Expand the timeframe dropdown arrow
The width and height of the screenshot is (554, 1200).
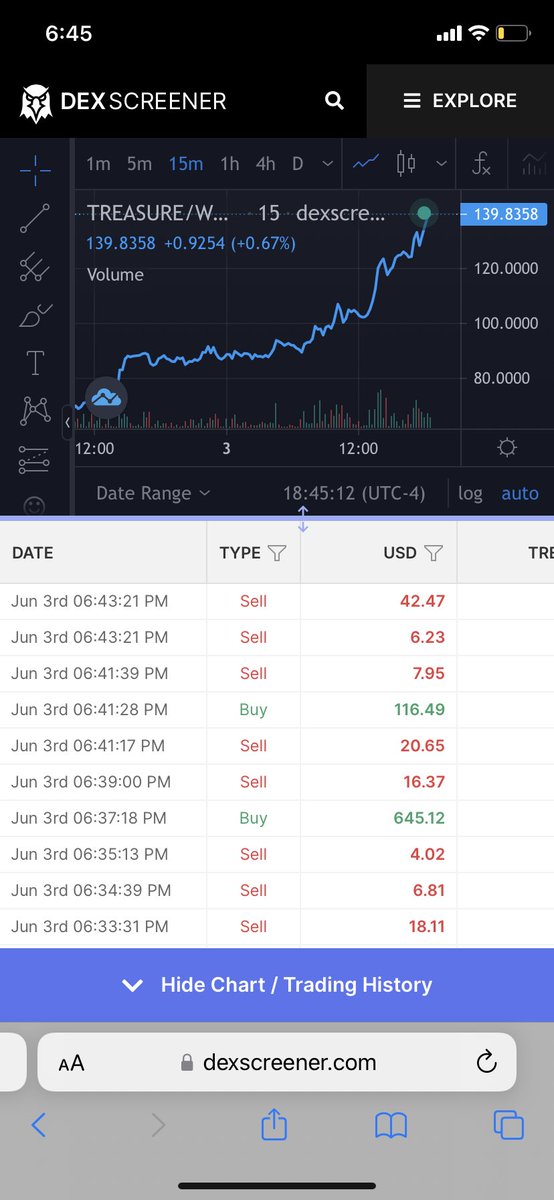click(x=326, y=164)
